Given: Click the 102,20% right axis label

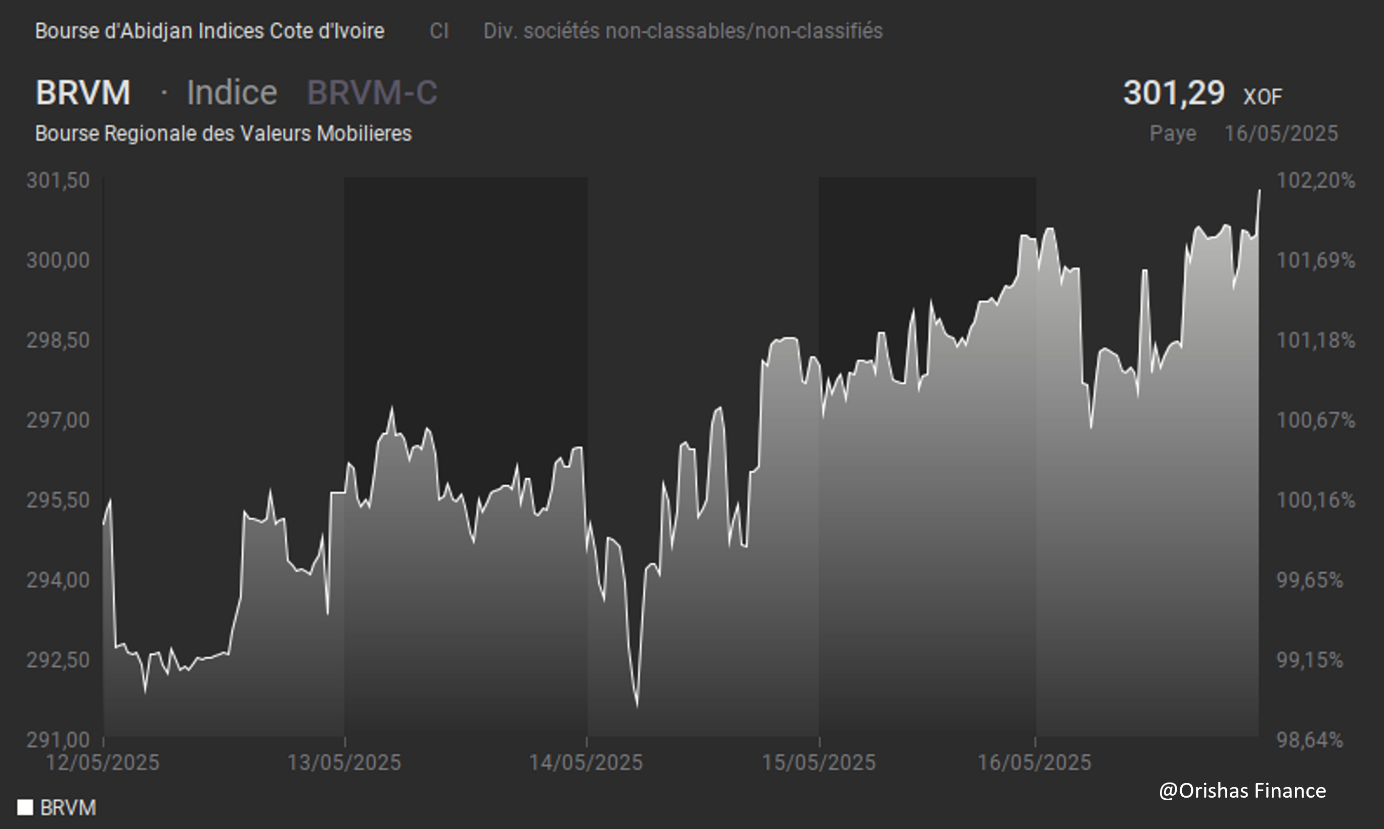Looking at the screenshot, I should [x=1317, y=180].
